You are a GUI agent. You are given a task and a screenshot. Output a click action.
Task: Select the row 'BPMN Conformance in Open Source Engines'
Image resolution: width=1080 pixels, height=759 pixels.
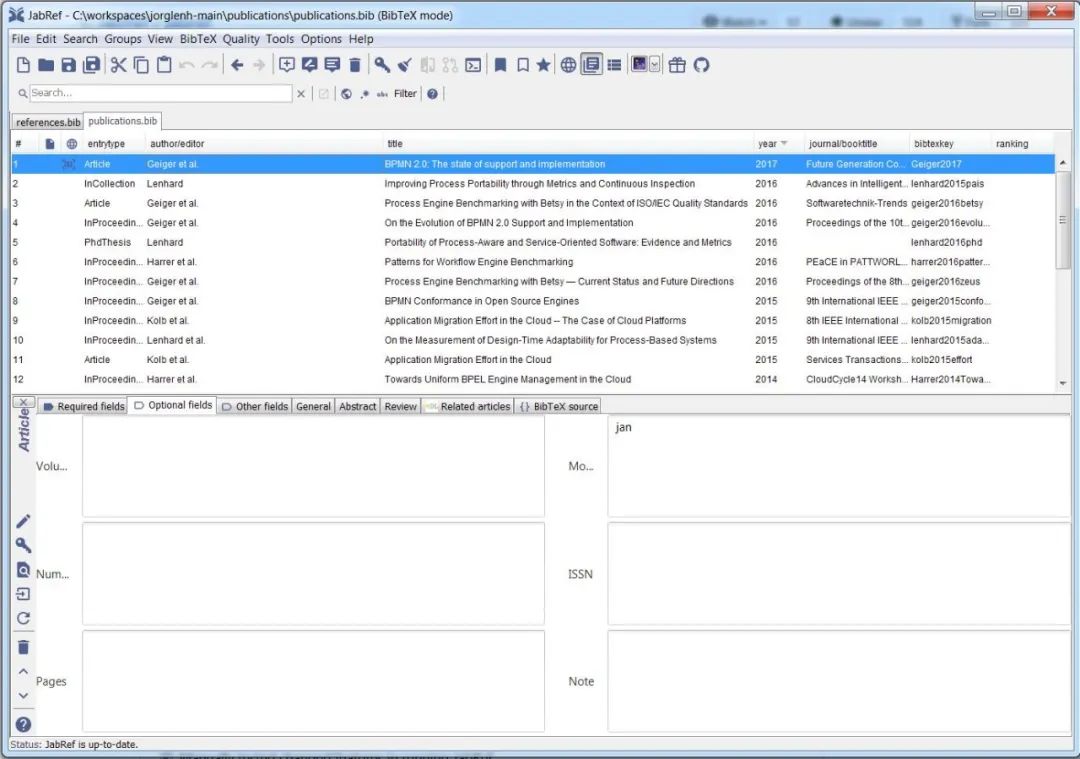pyautogui.click(x=533, y=301)
